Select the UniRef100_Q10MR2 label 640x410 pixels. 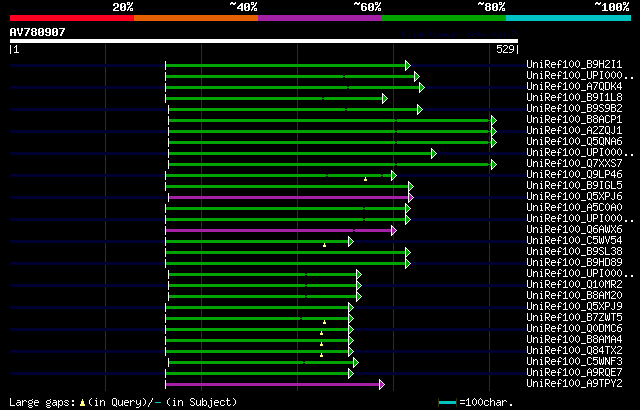coord(574,285)
